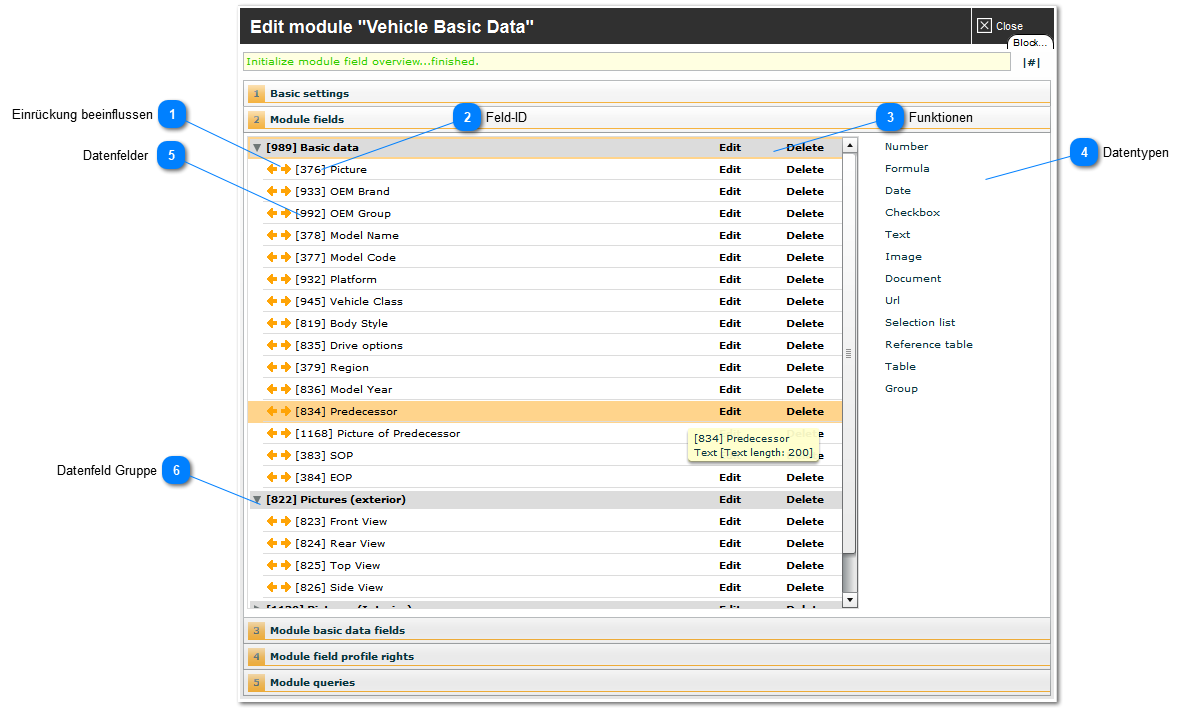Click left indent arrow for Model Code

coord(272,257)
